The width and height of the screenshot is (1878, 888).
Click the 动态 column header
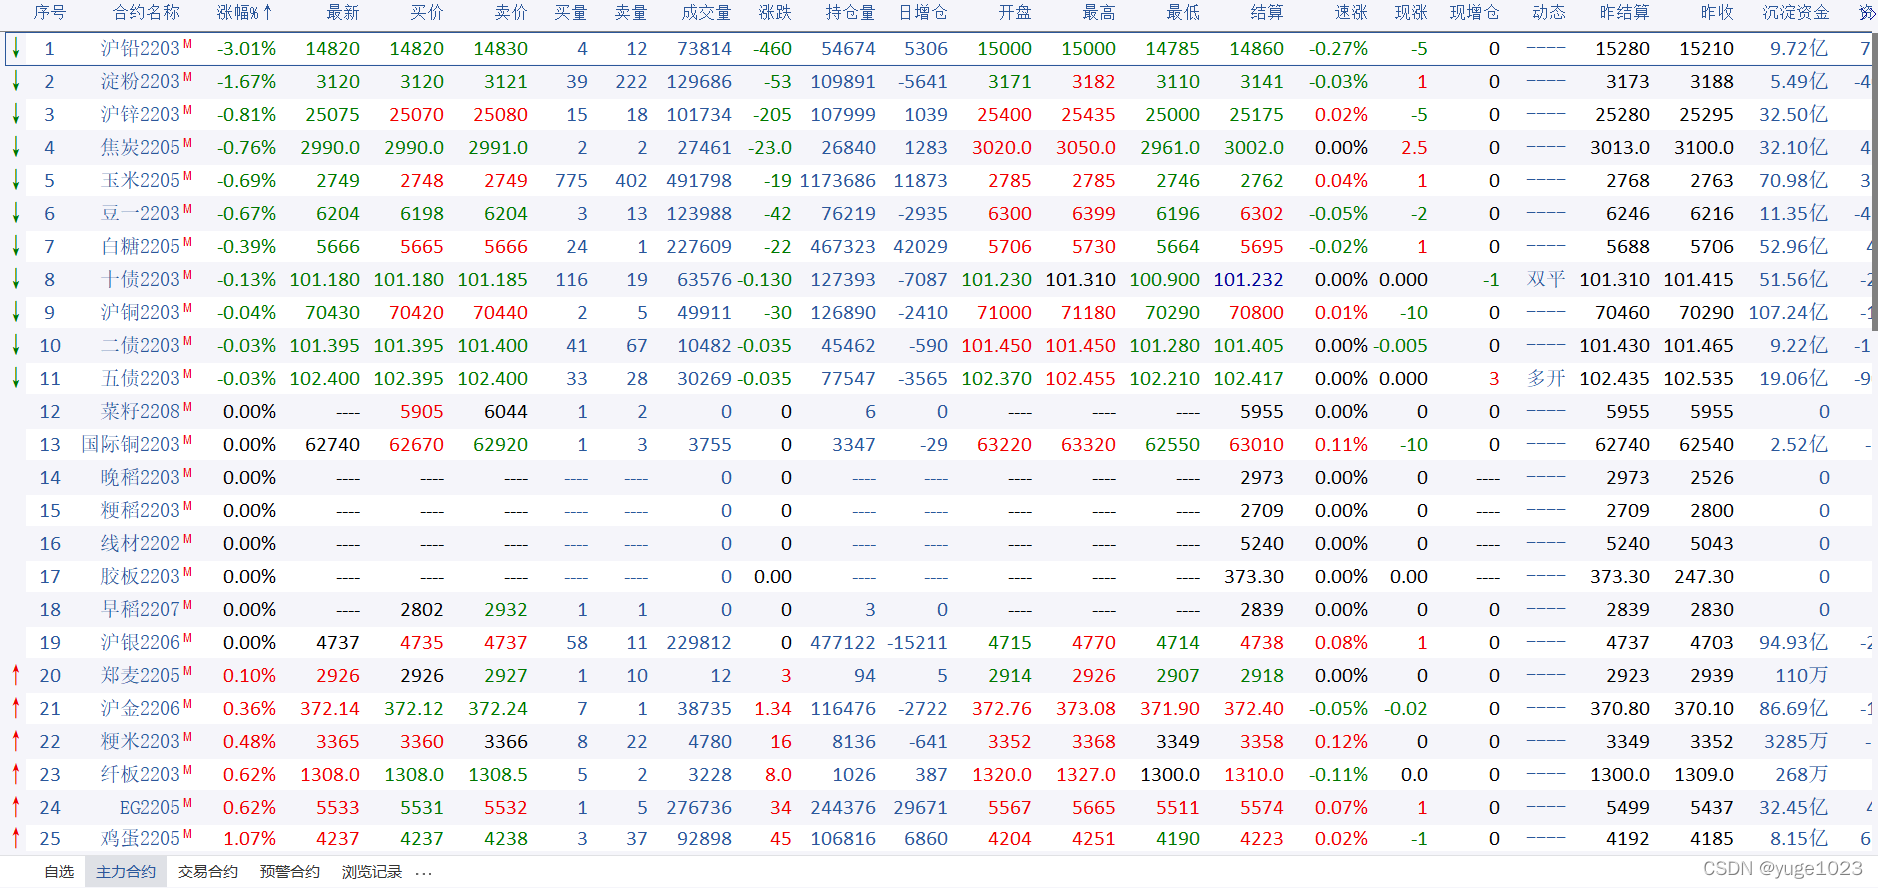point(1549,13)
